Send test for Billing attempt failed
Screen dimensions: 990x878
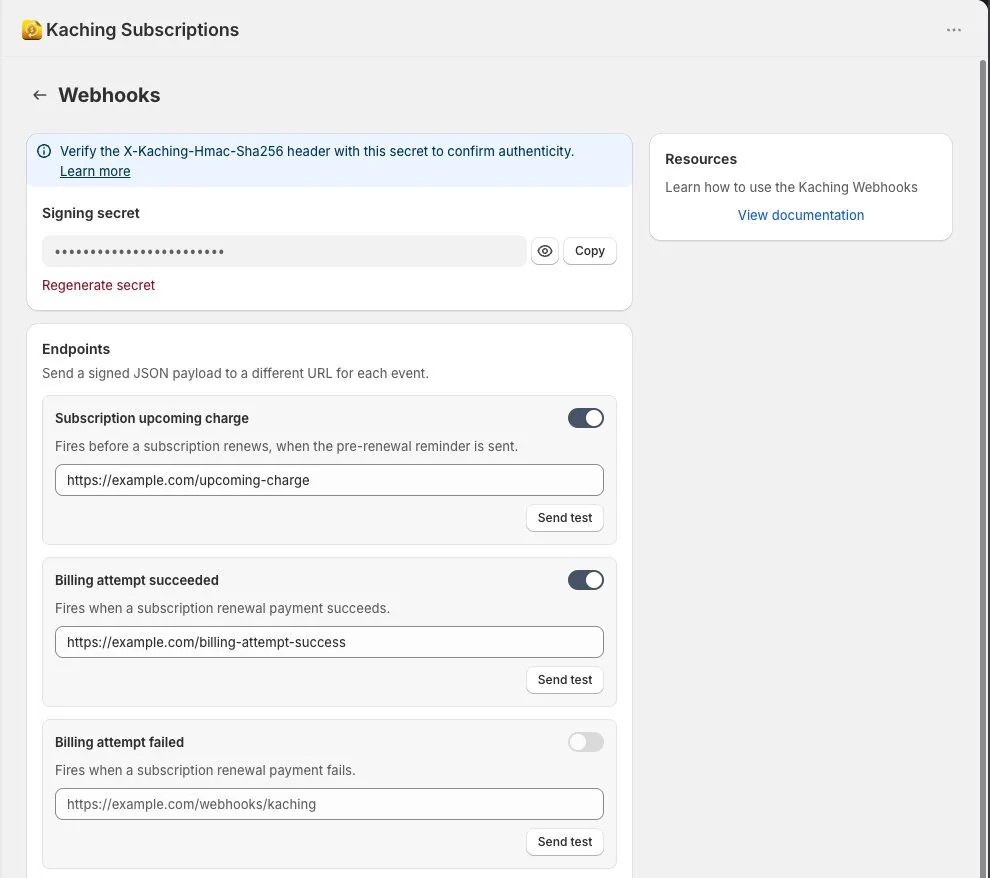(x=565, y=842)
